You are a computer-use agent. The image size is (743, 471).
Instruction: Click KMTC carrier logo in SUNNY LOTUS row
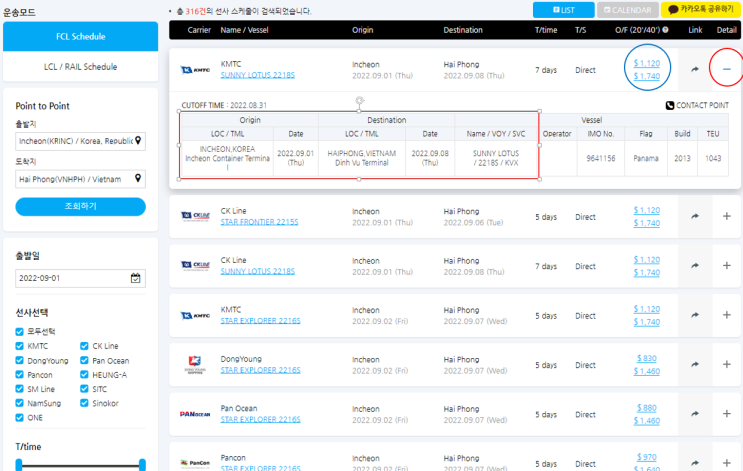click(x=195, y=70)
